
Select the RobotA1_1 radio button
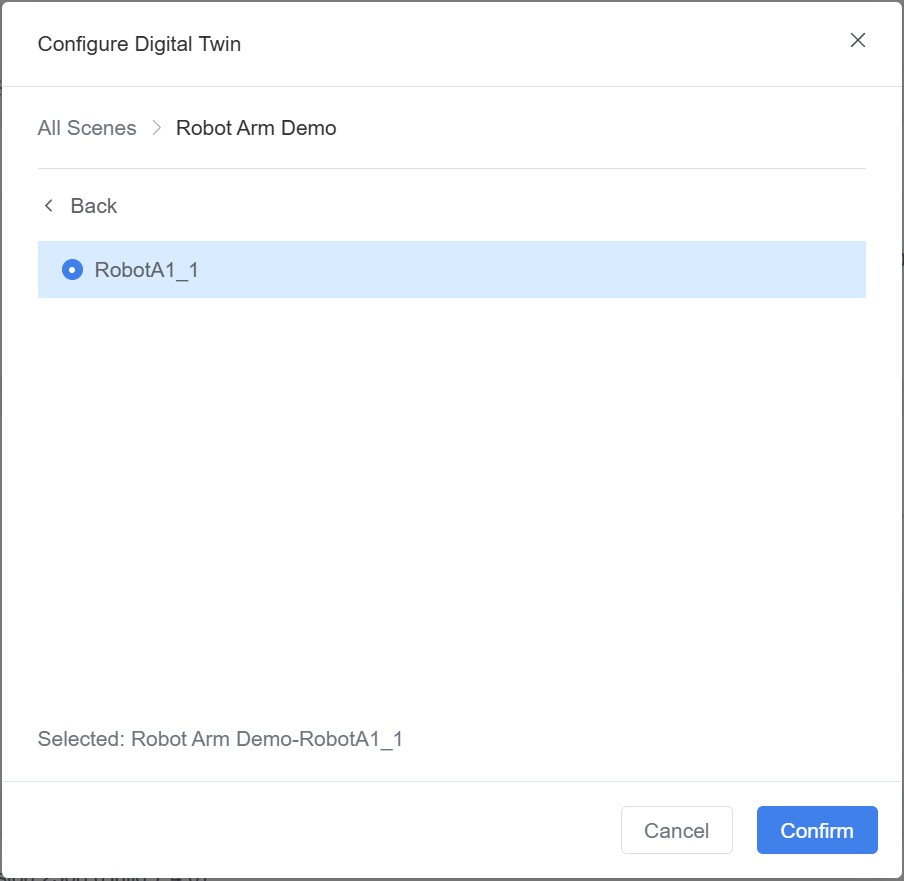pos(72,269)
